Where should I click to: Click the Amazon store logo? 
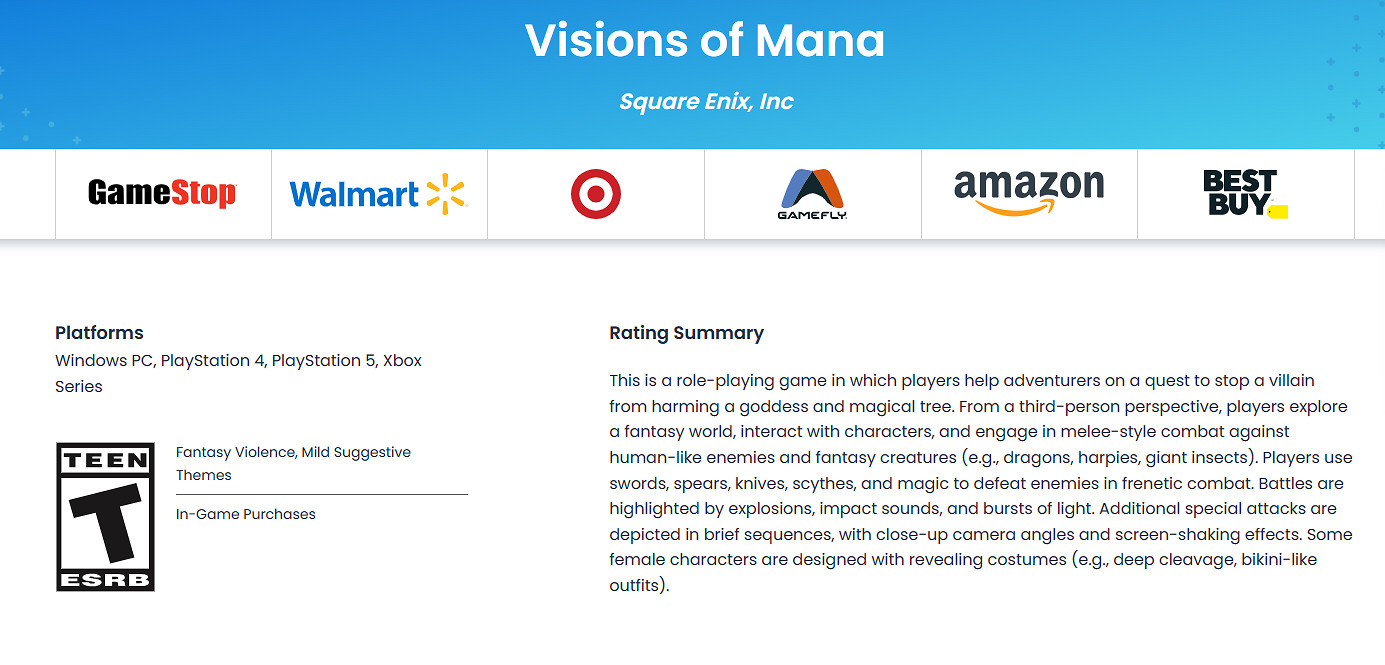pos(1029,192)
